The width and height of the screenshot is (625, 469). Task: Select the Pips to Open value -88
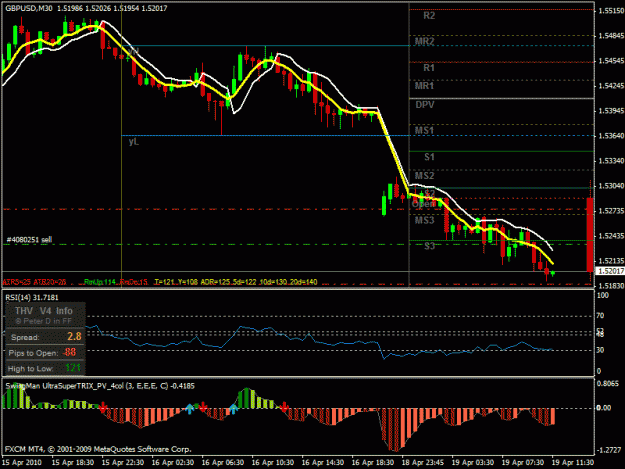[x=69, y=352]
